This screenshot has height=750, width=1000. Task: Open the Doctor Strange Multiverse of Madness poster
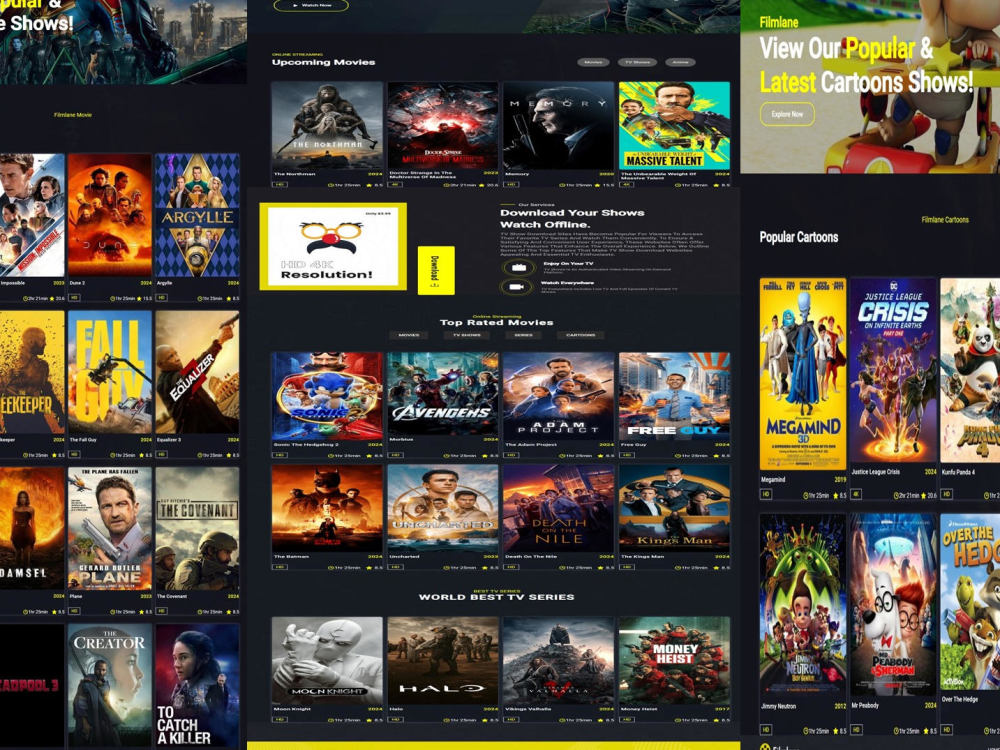[443, 126]
